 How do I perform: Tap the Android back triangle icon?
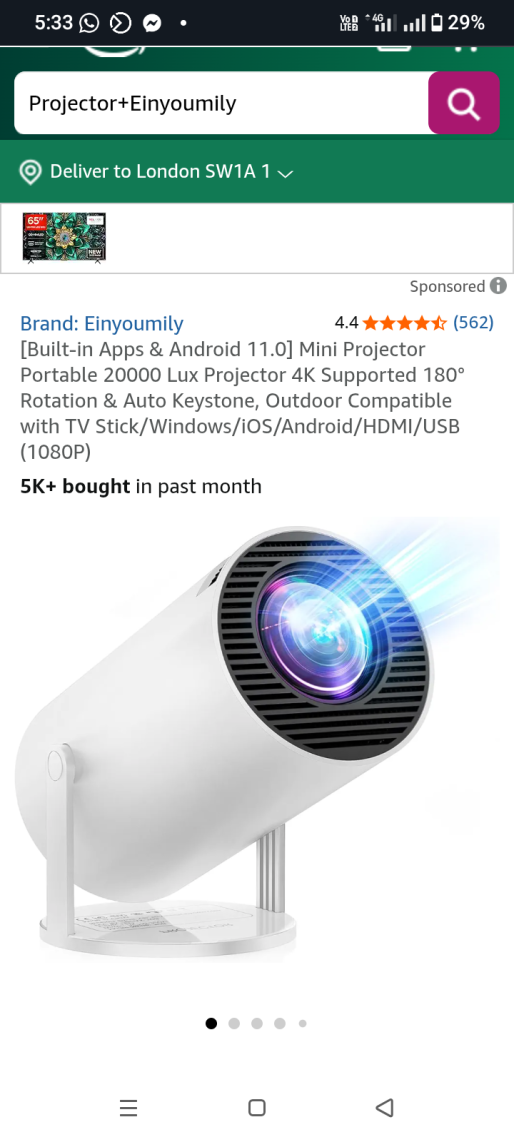[384, 1108]
